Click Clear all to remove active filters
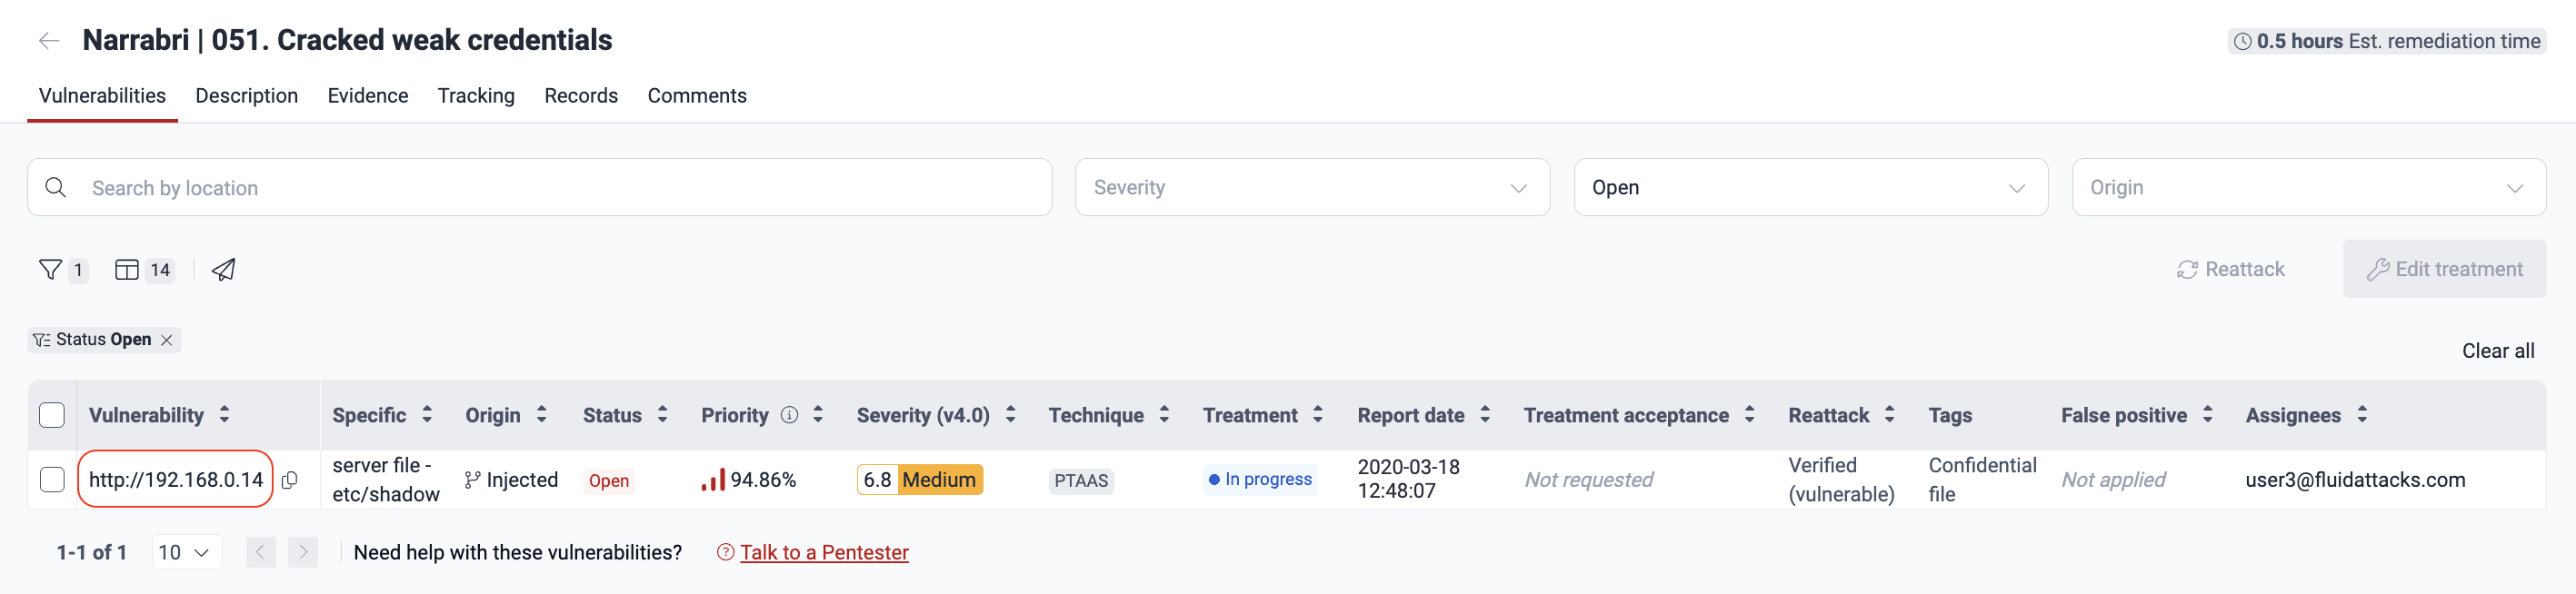 2498,350
